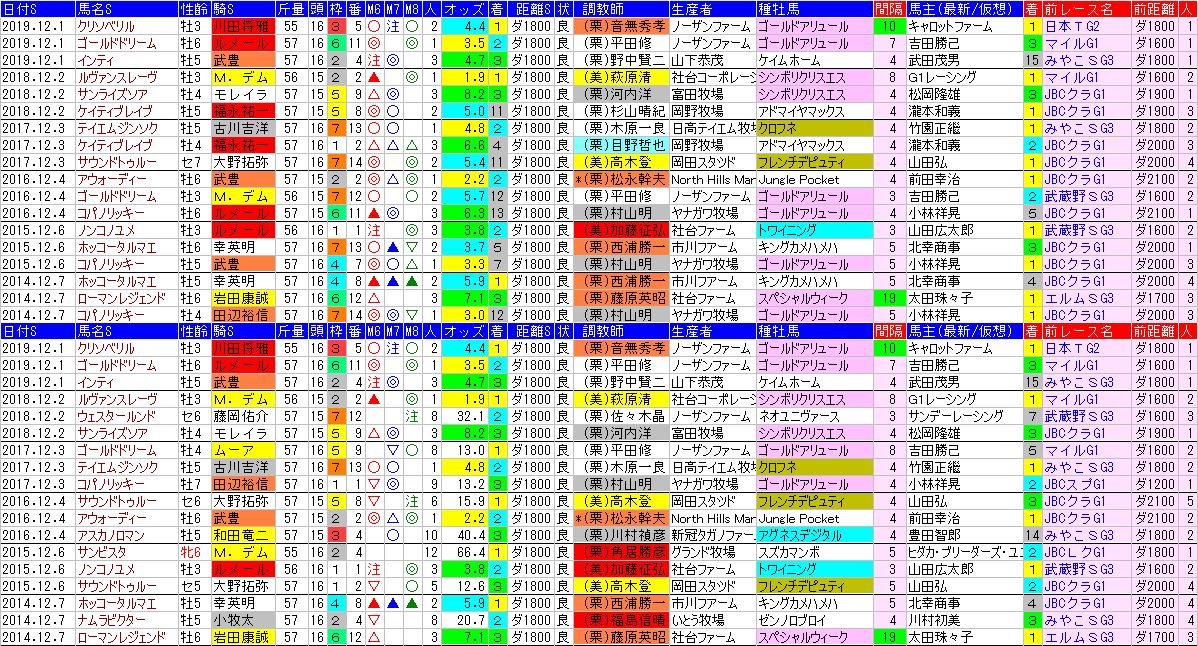Click odds value 13.0
The width and height of the screenshot is (1198, 646).
point(471,451)
